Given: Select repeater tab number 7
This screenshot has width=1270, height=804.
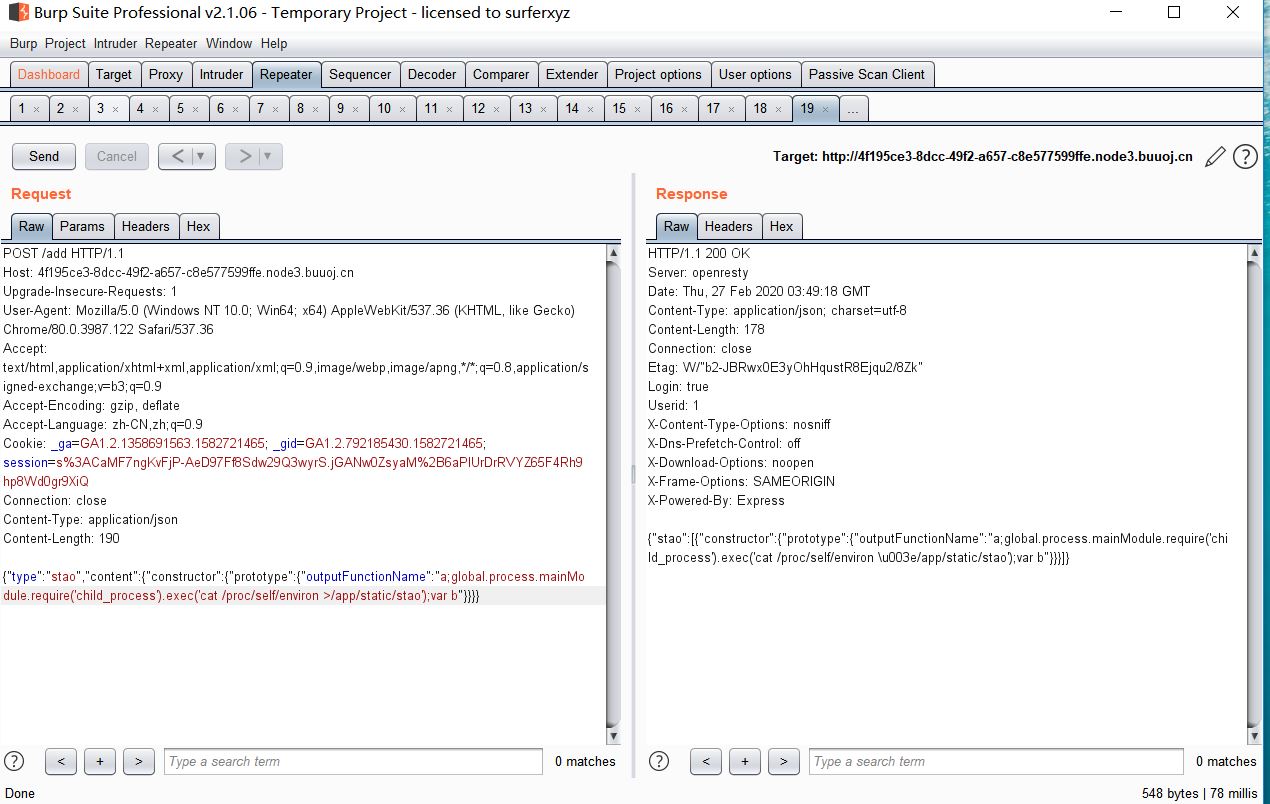Looking at the screenshot, I should [x=268, y=109].
